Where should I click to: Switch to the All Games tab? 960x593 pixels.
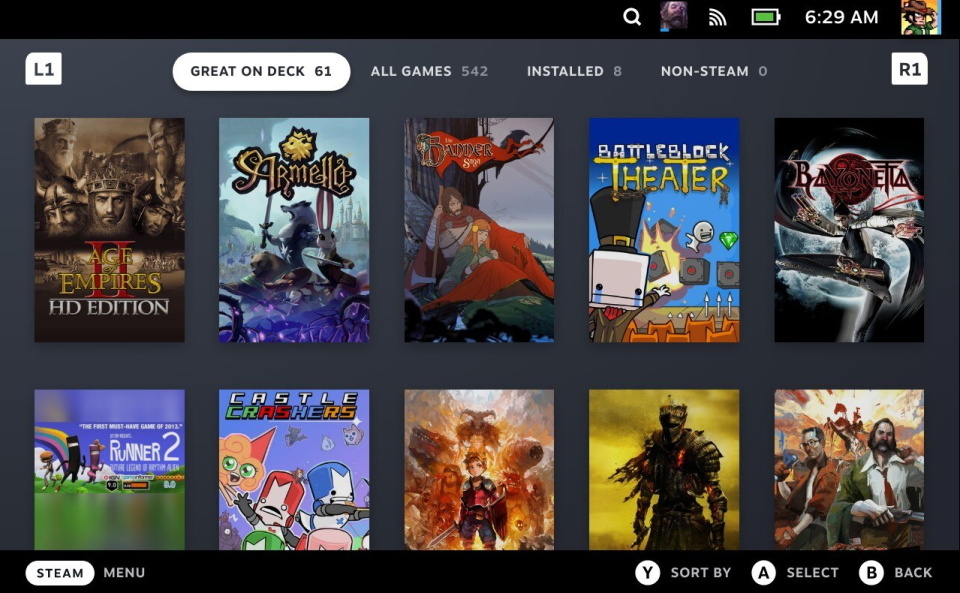coord(429,71)
